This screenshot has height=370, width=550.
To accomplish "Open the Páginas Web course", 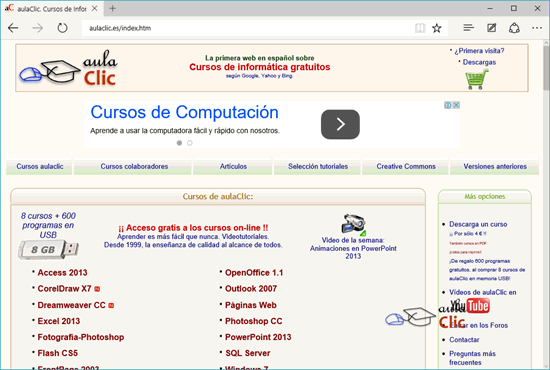I will pyautogui.click(x=251, y=305).
